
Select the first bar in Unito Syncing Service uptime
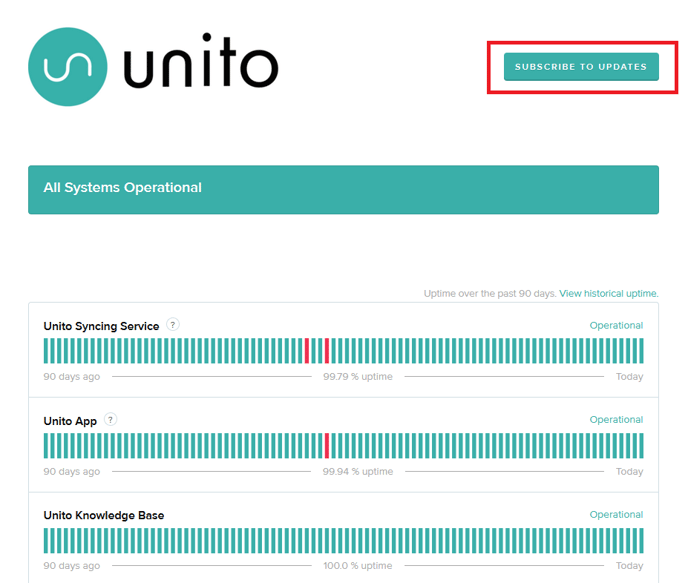coord(46,351)
